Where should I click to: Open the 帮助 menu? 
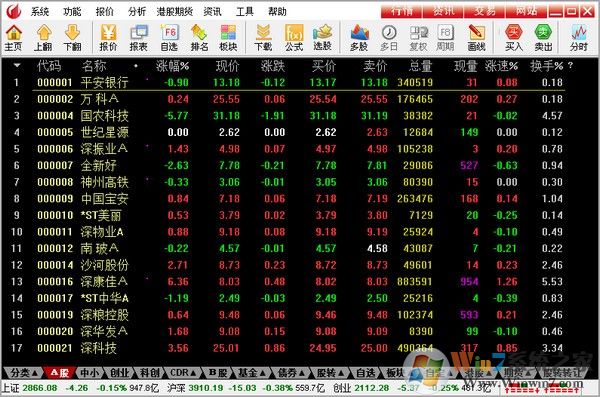point(277,11)
